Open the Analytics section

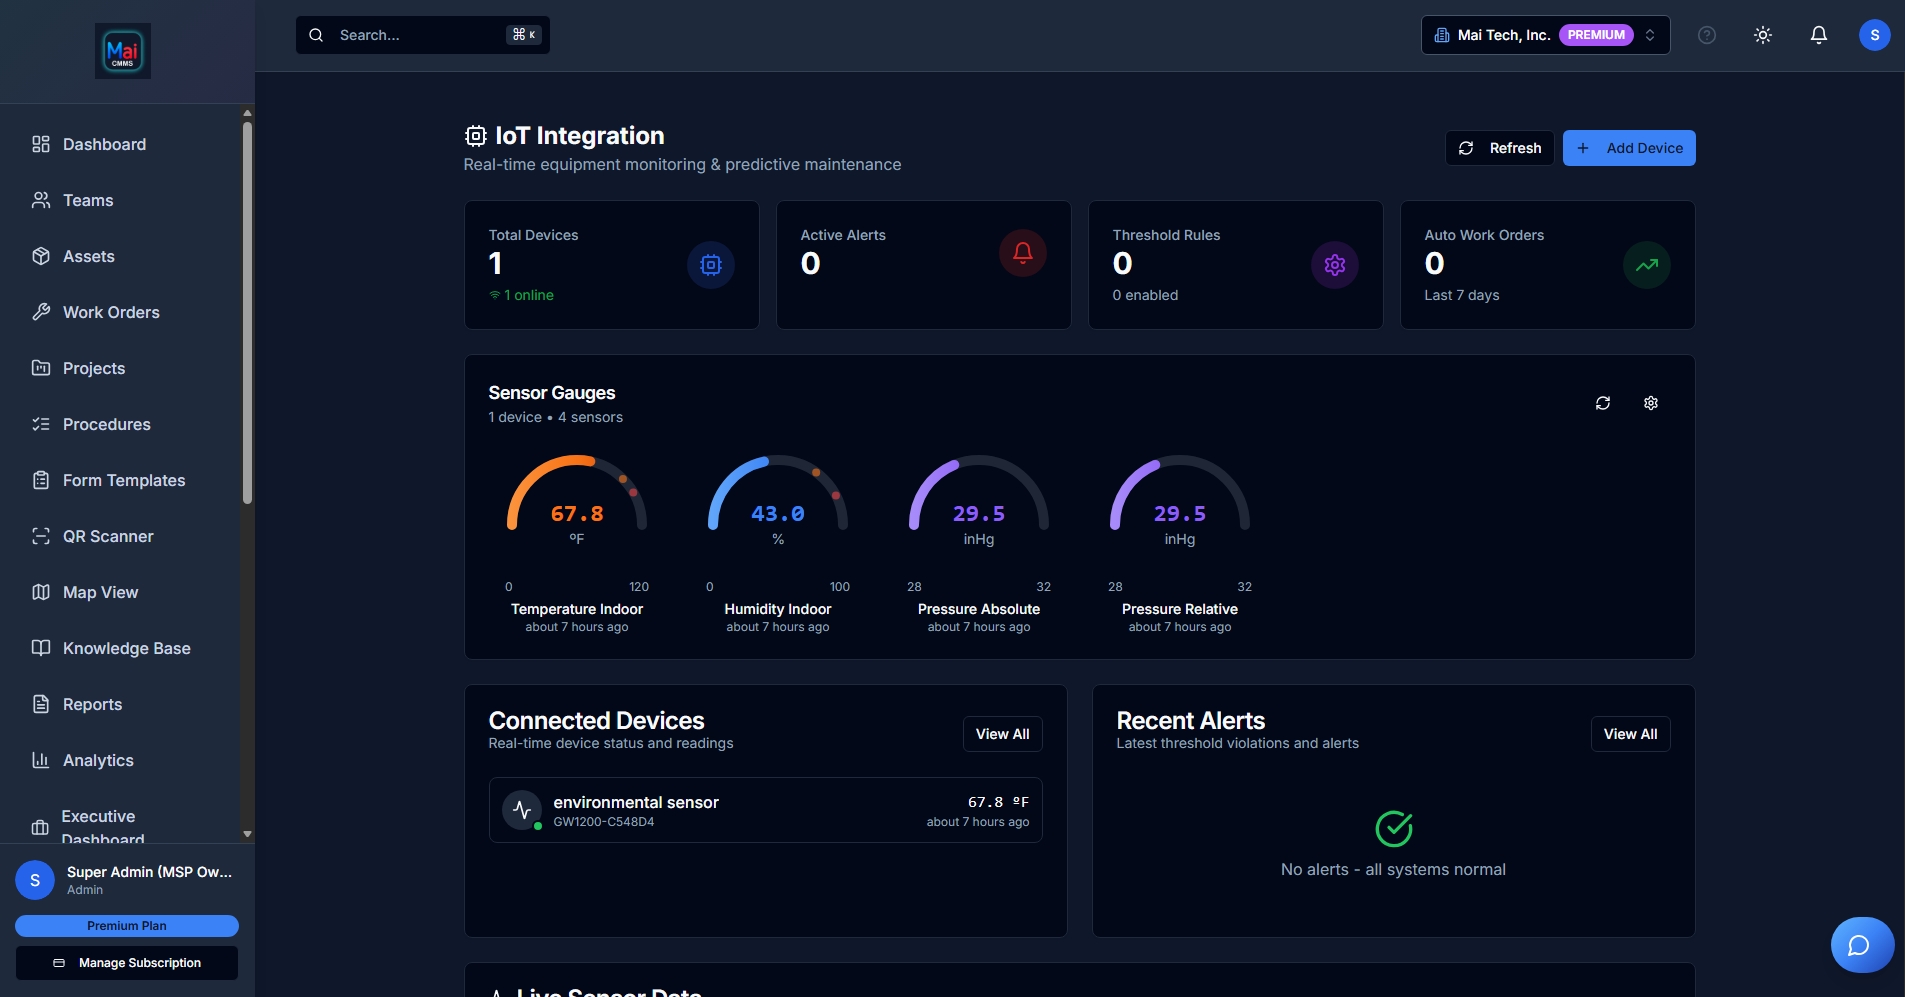97,760
